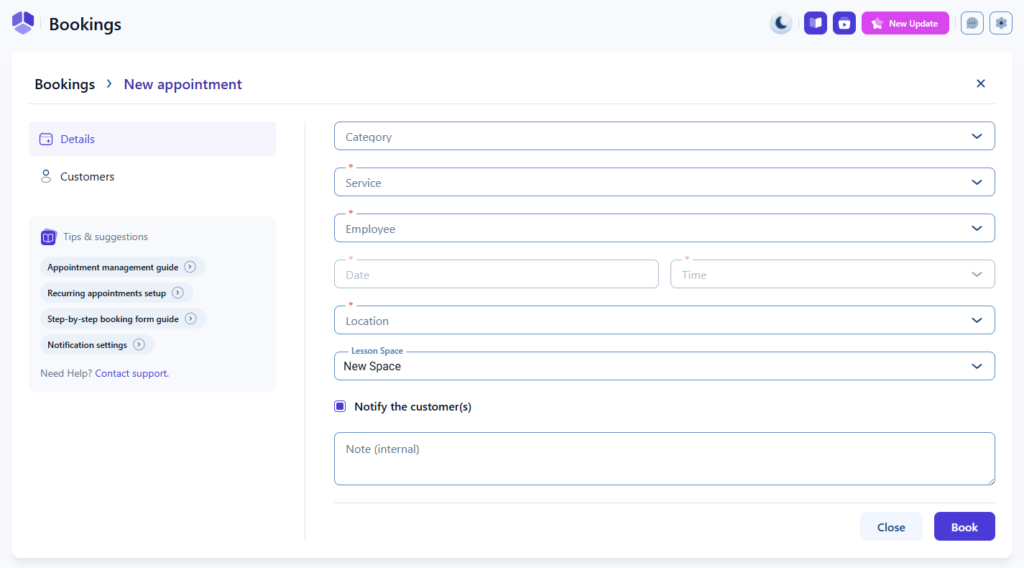Expand the Employee dropdown
Screen dimensions: 1024x568
(x=664, y=229)
